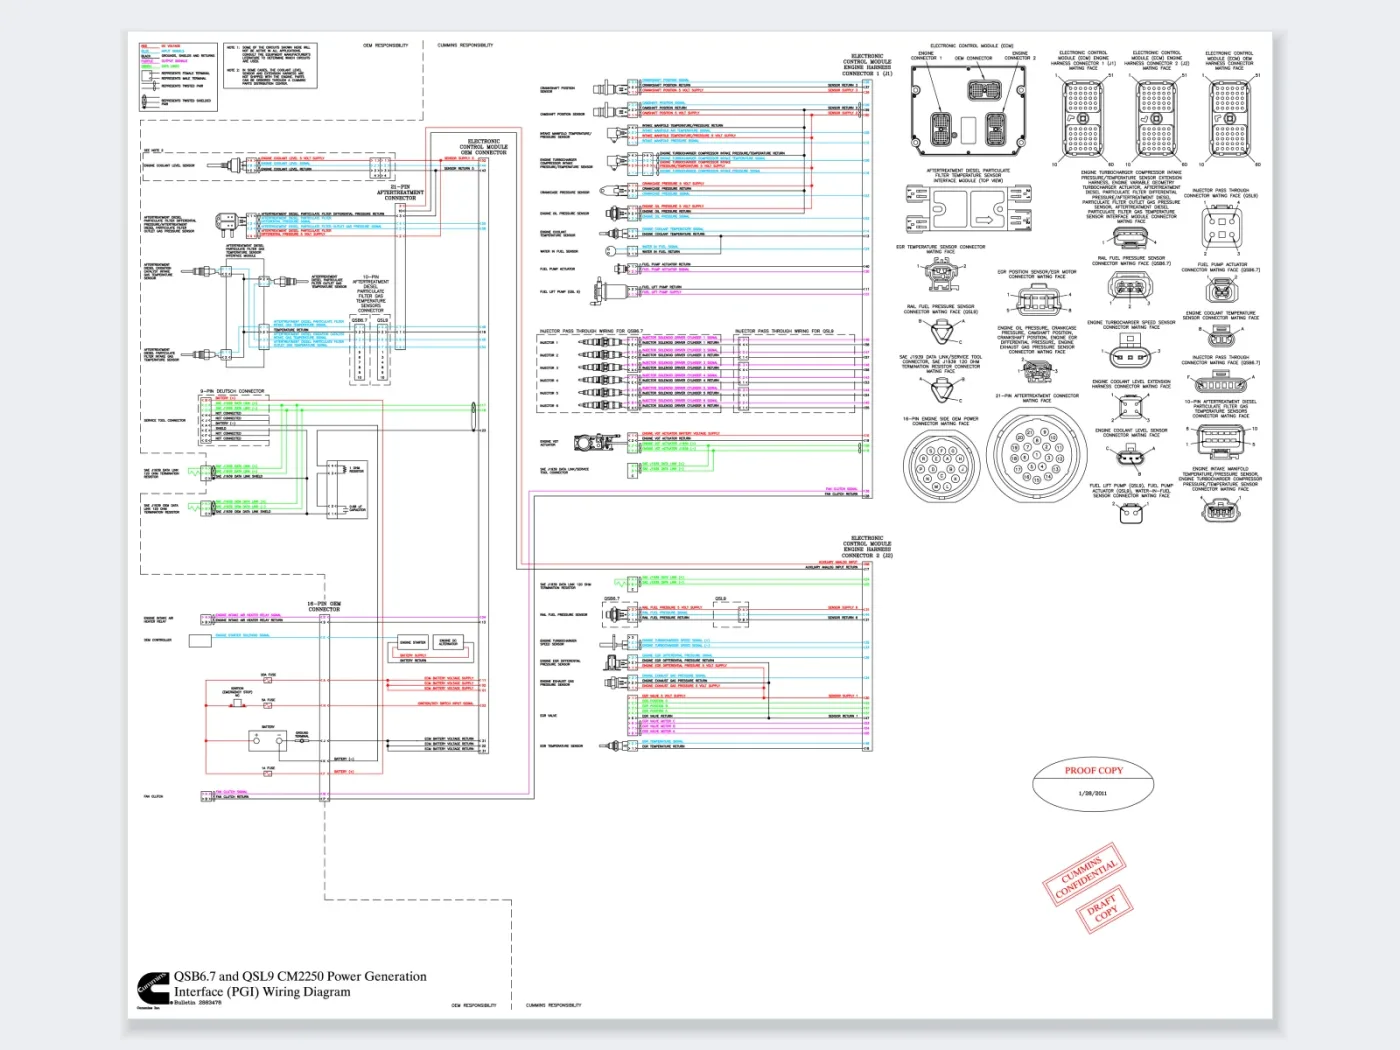1400x1050 pixels.
Task: Click the EGR temperature sensor connector face
Action: [x=942, y=272]
